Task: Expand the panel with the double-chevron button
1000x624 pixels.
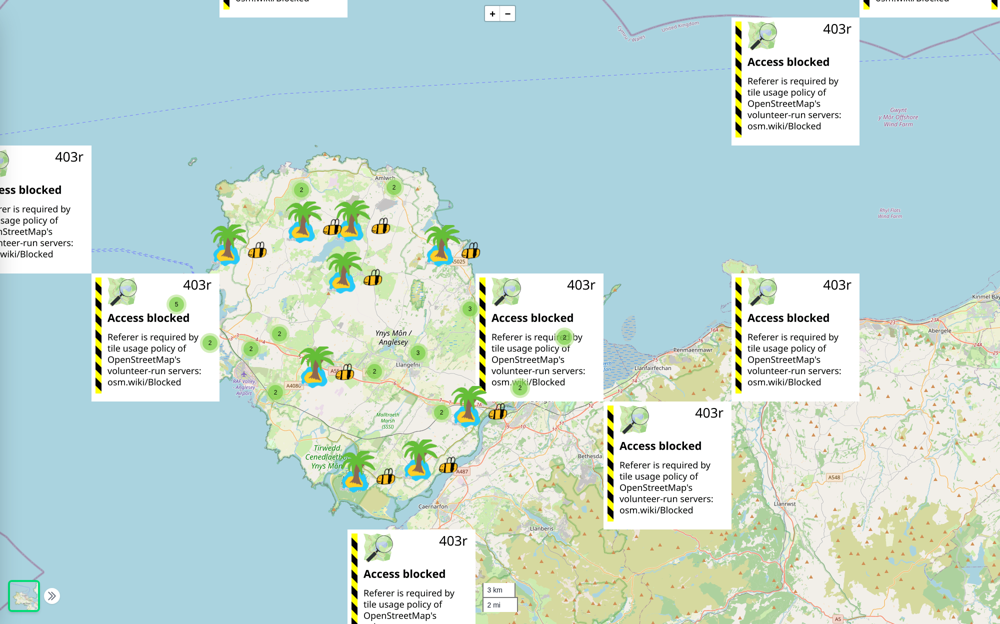Action: pos(52,596)
